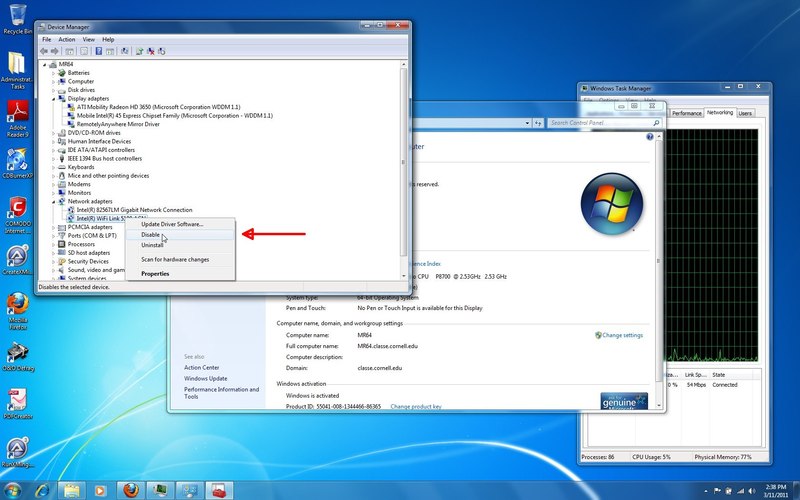This screenshot has height=500, width=800.
Task: Expand the Computer node
Action: [x=53, y=82]
